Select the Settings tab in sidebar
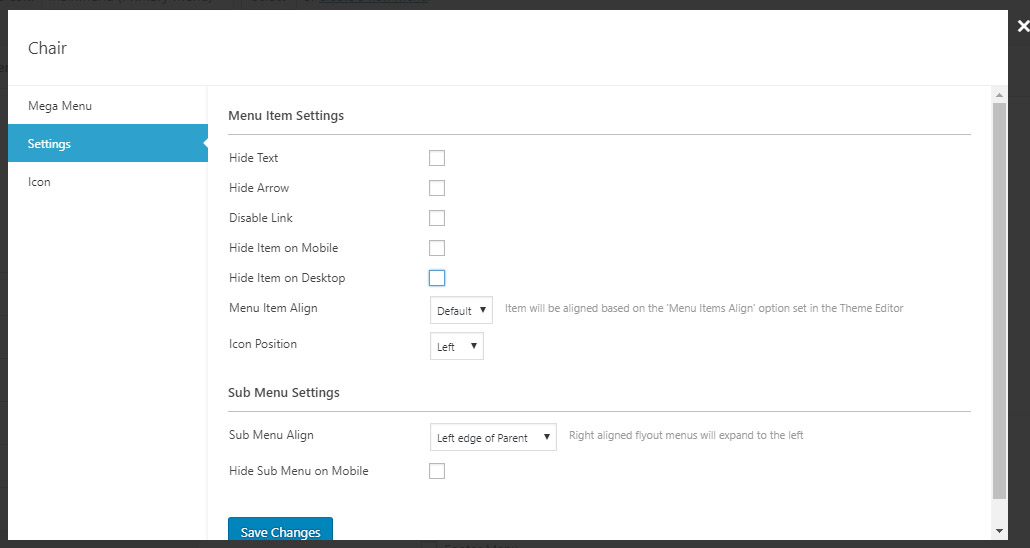1030x548 pixels. [50, 144]
